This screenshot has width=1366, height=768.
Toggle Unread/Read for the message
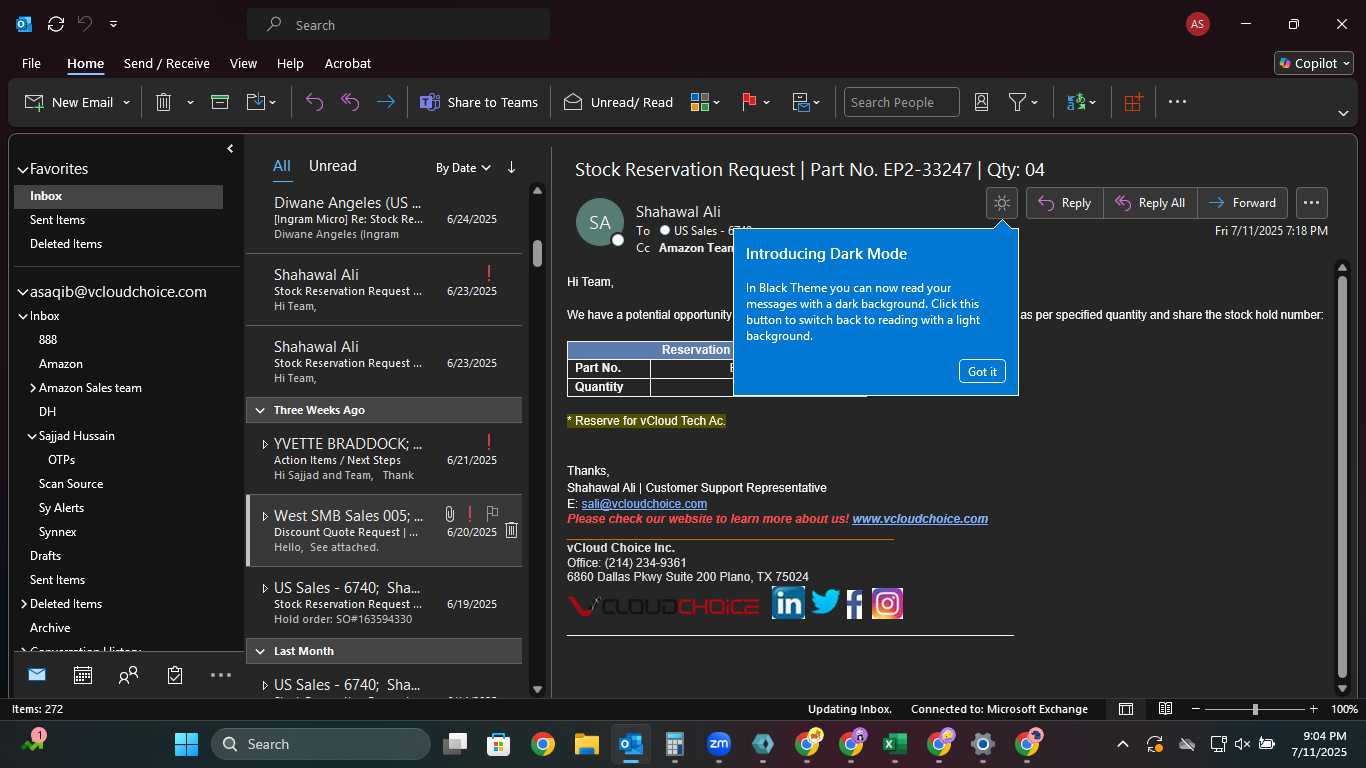618,102
